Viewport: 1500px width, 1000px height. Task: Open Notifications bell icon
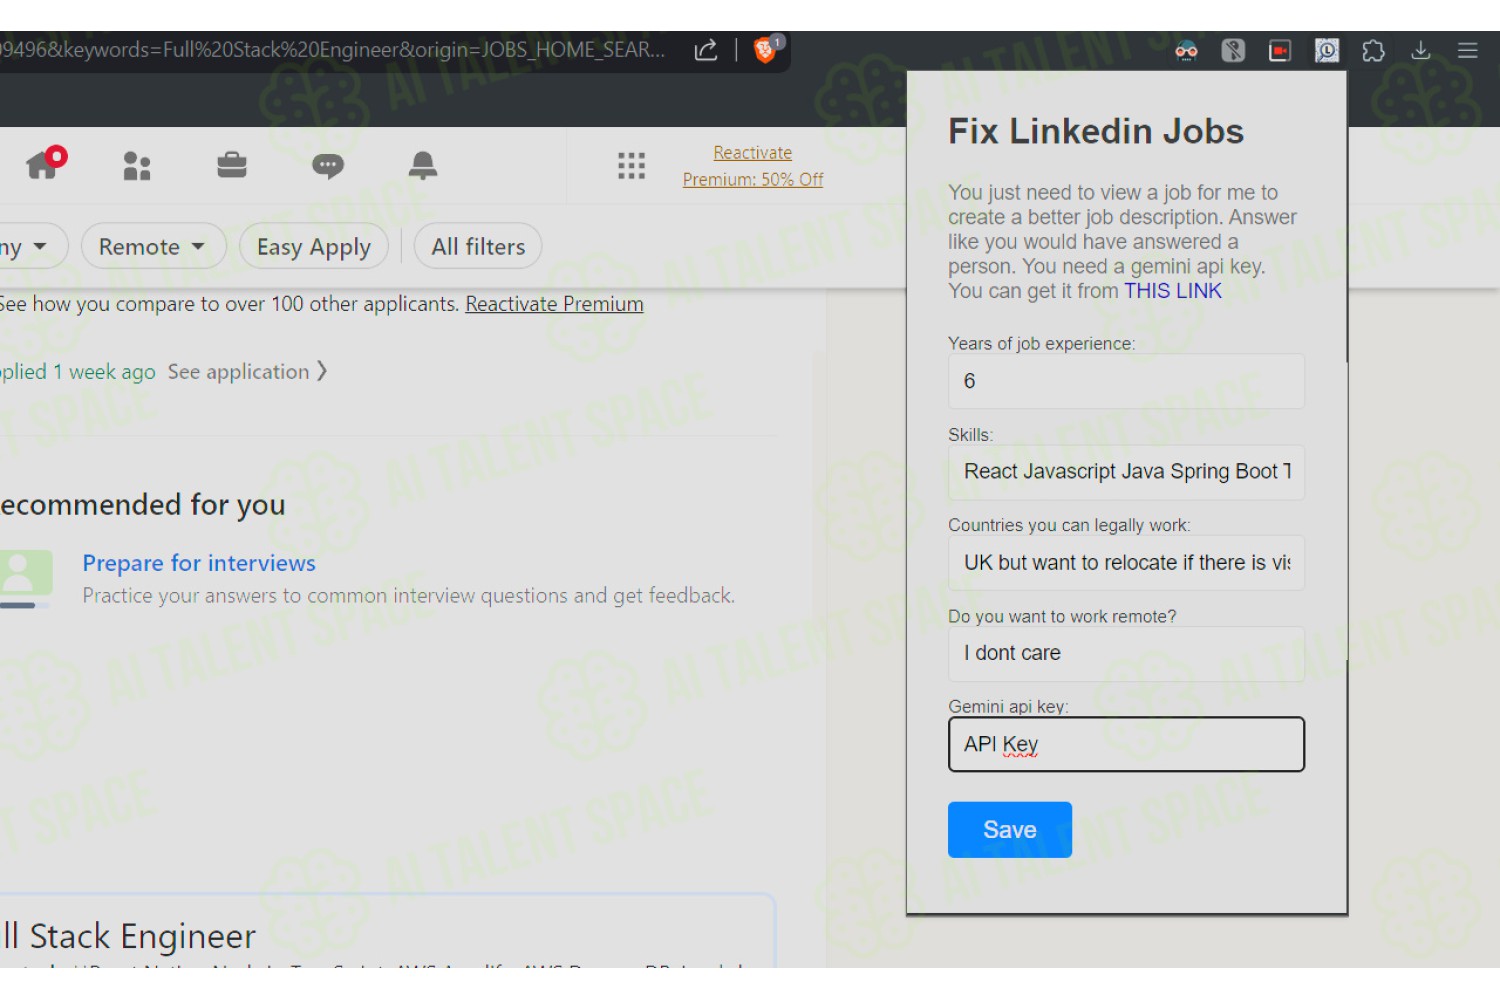423,165
